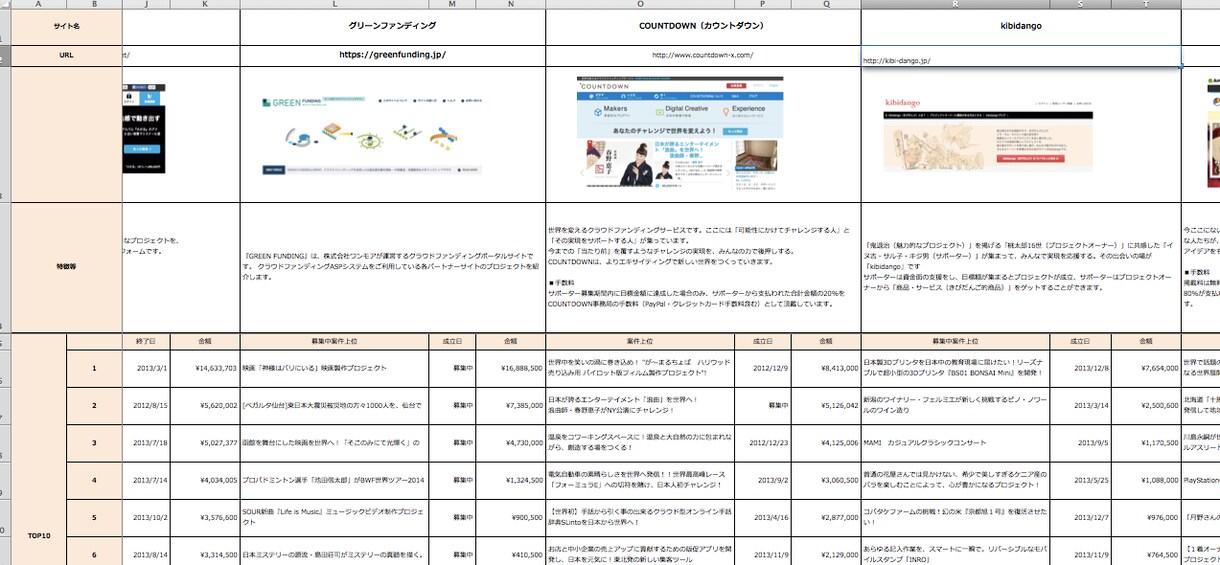Select rank 1 cell
Screen dimensions: 1220x565
(94, 368)
